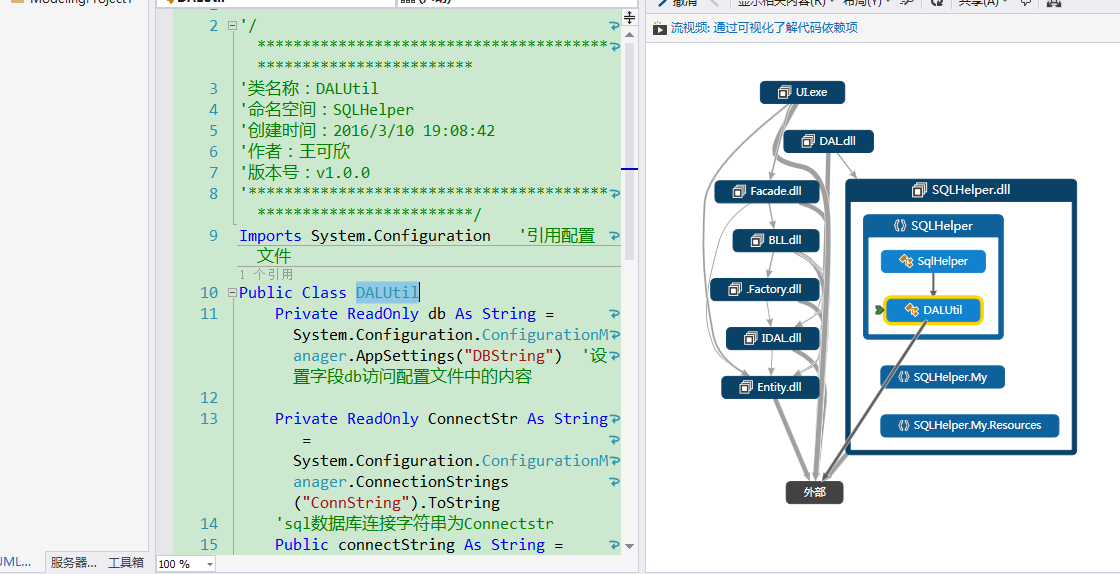Screen dimensions: 1120x574
Task: Select the Entity.dll assembly node
Action: tap(770, 387)
